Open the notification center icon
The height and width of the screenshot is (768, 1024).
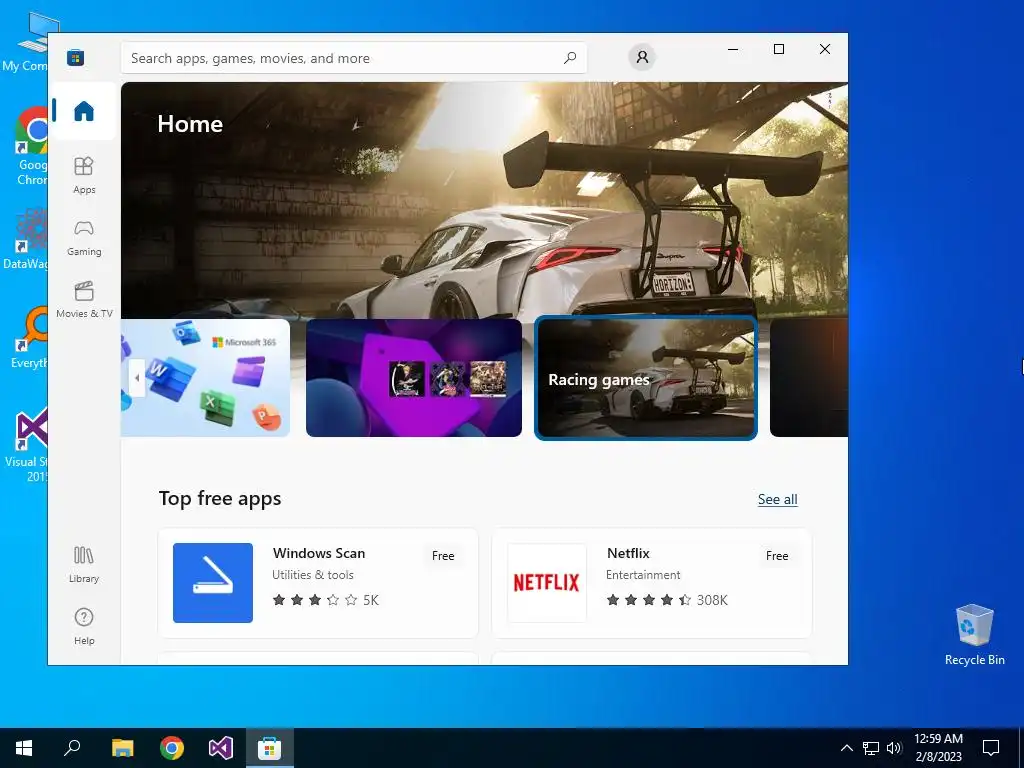click(x=991, y=748)
